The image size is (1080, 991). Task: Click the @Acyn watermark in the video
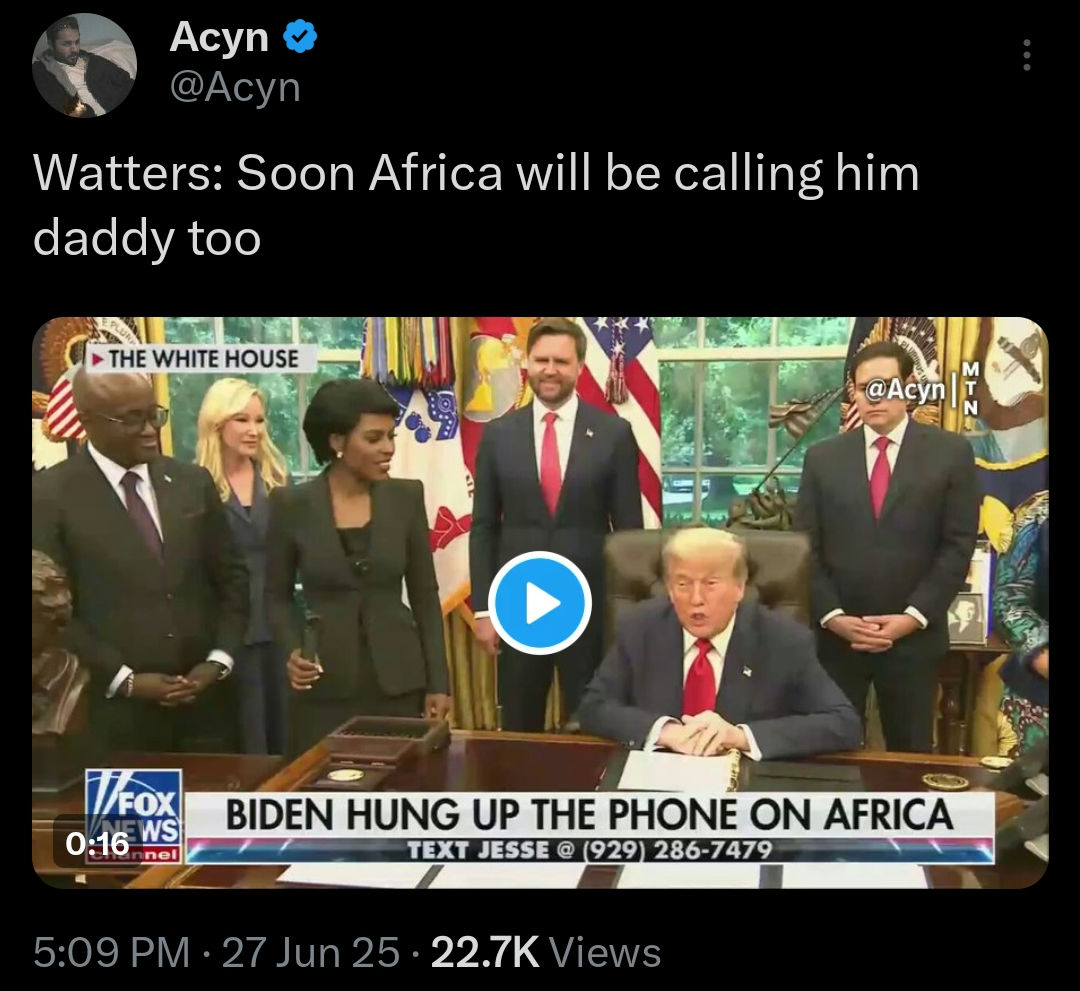click(x=904, y=390)
